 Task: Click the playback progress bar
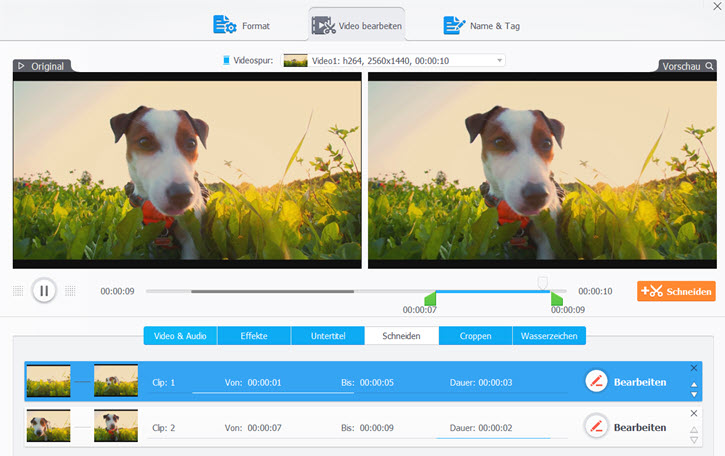pos(356,291)
